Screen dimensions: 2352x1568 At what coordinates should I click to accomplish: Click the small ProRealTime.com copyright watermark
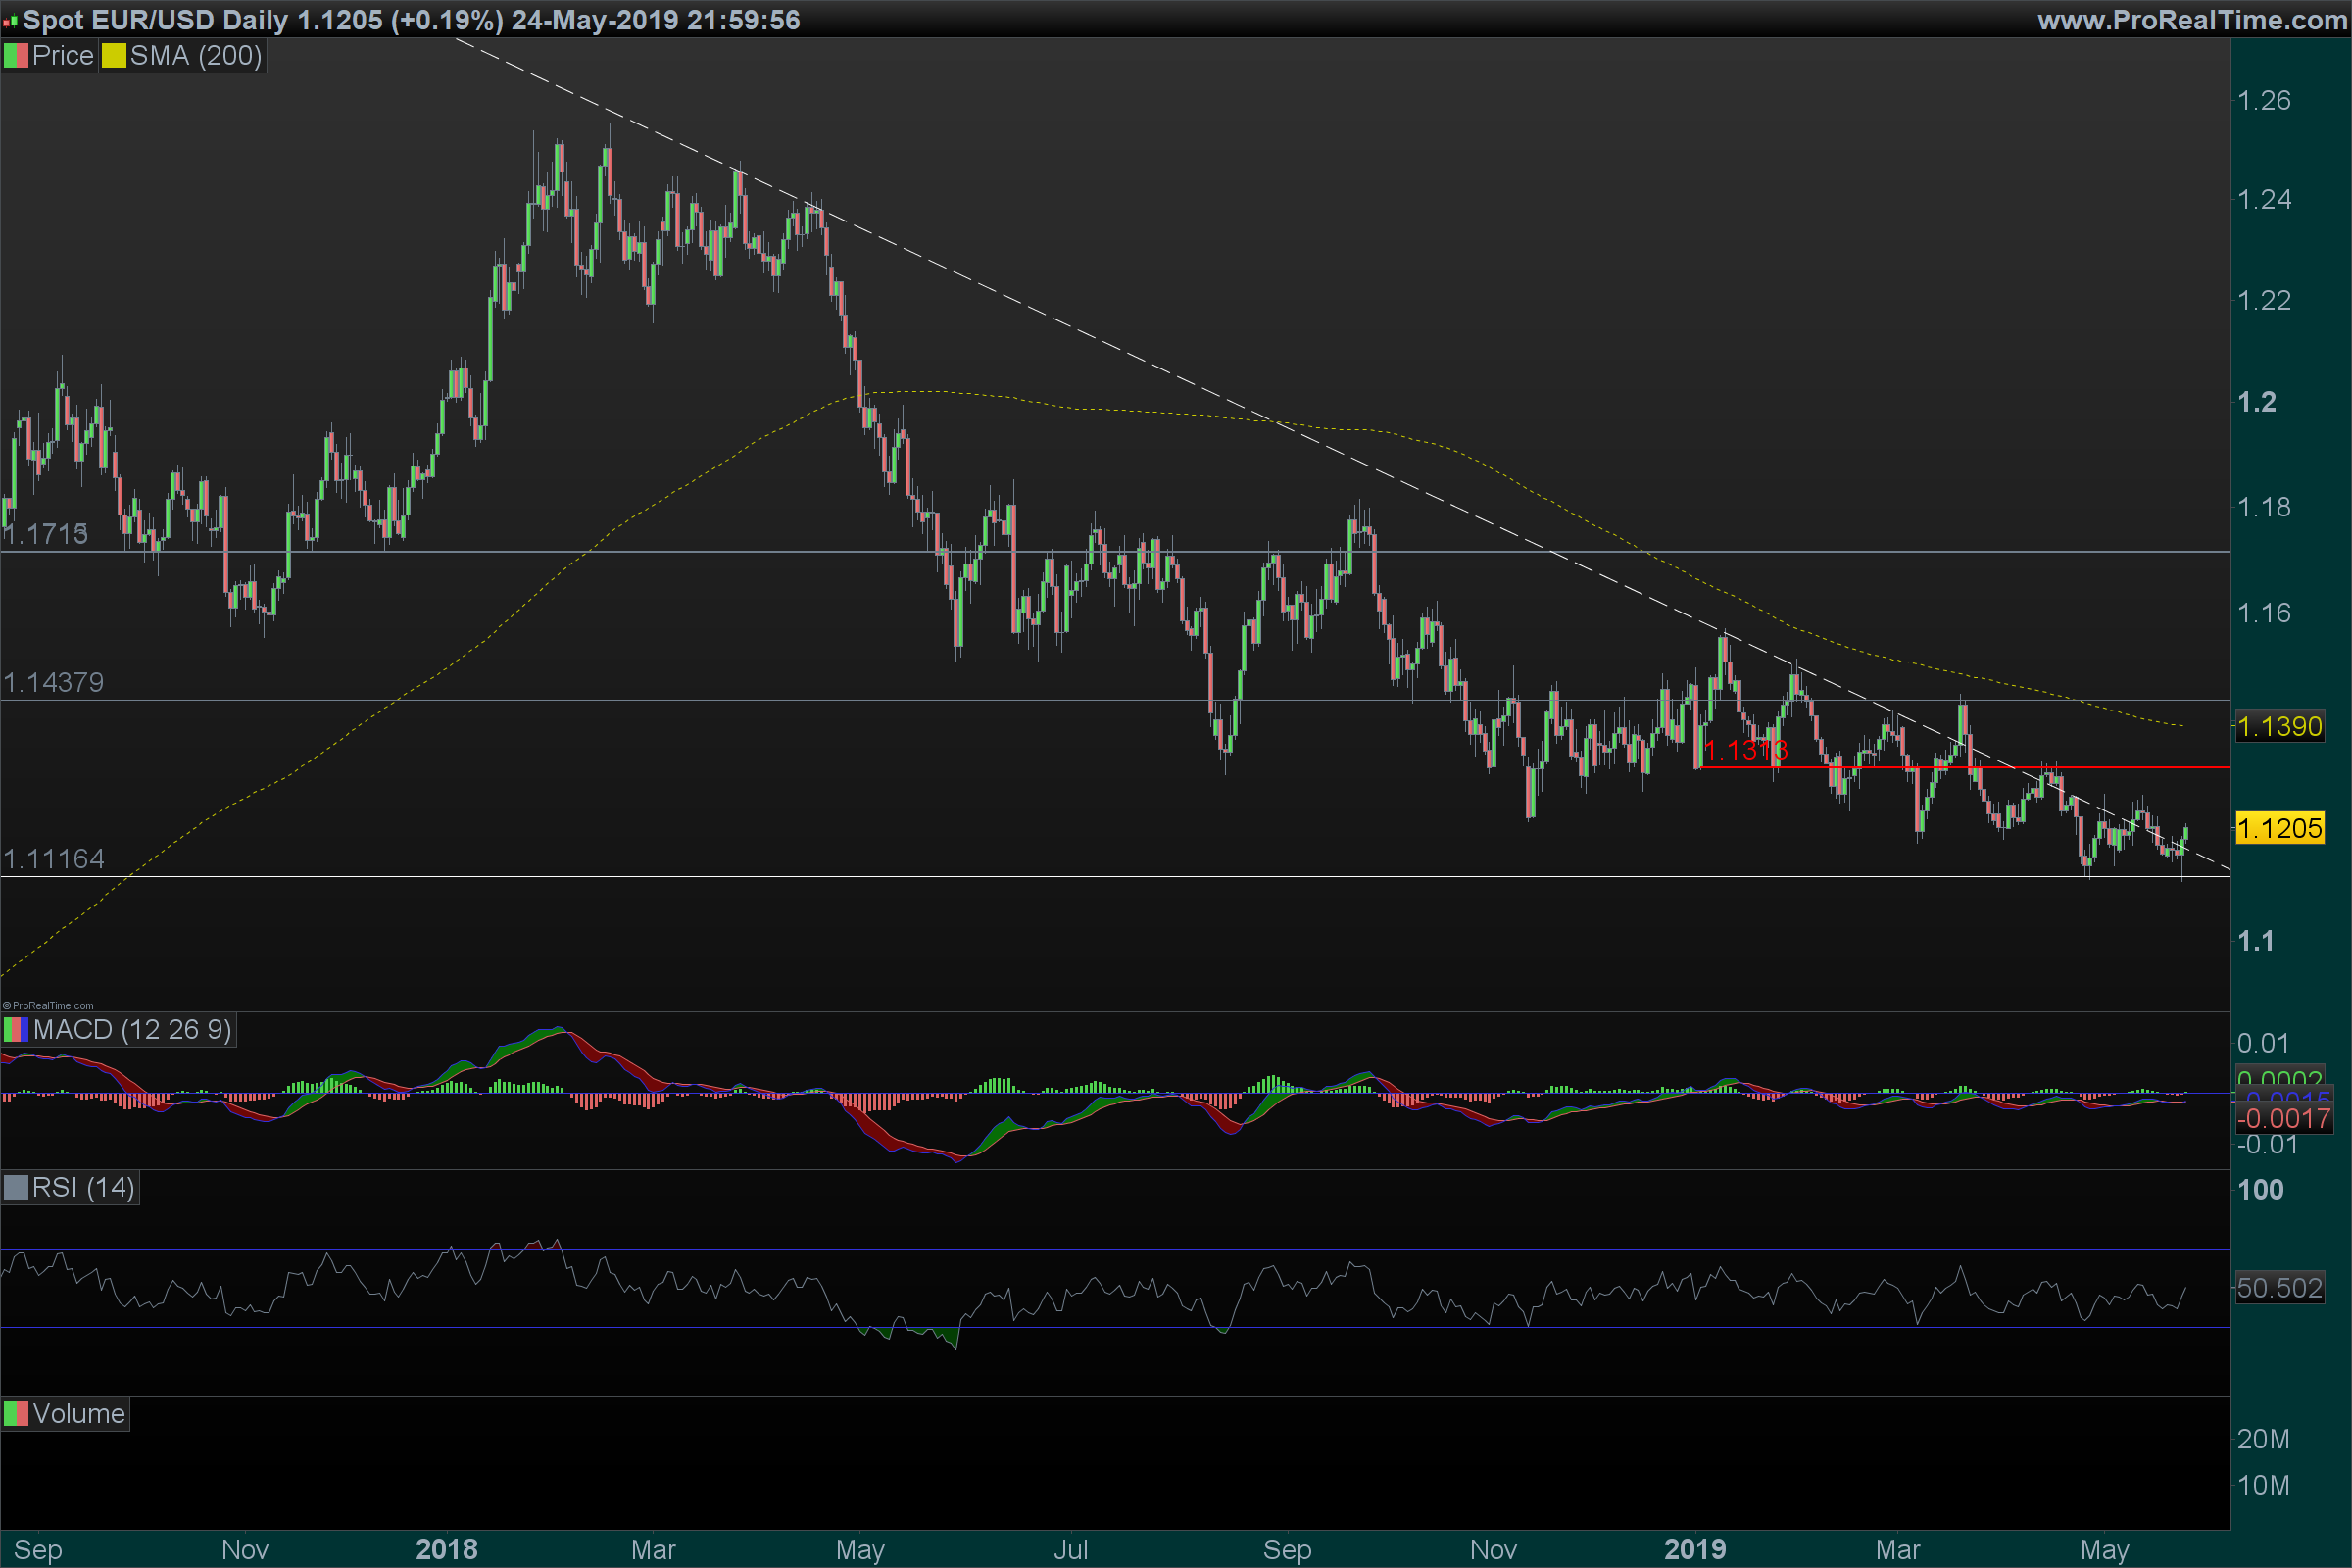(48, 1006)
